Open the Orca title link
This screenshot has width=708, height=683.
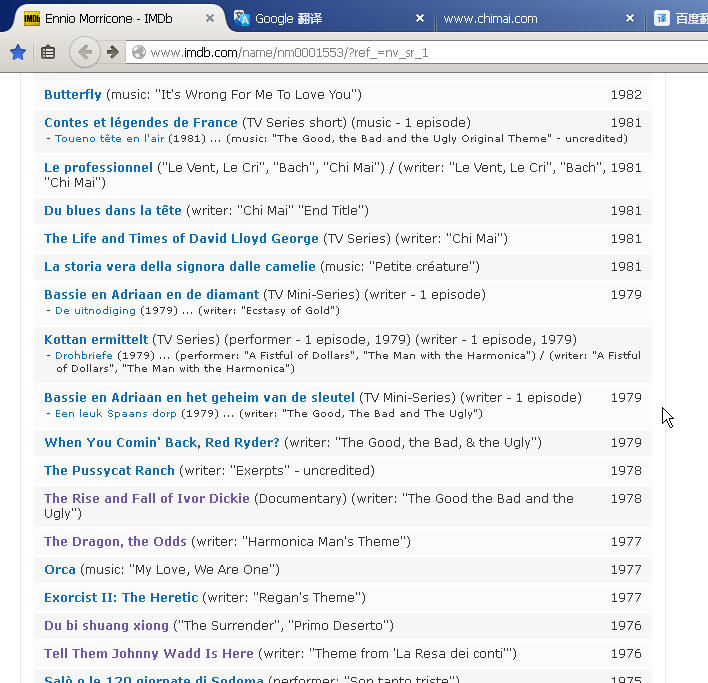coord(60,570)
